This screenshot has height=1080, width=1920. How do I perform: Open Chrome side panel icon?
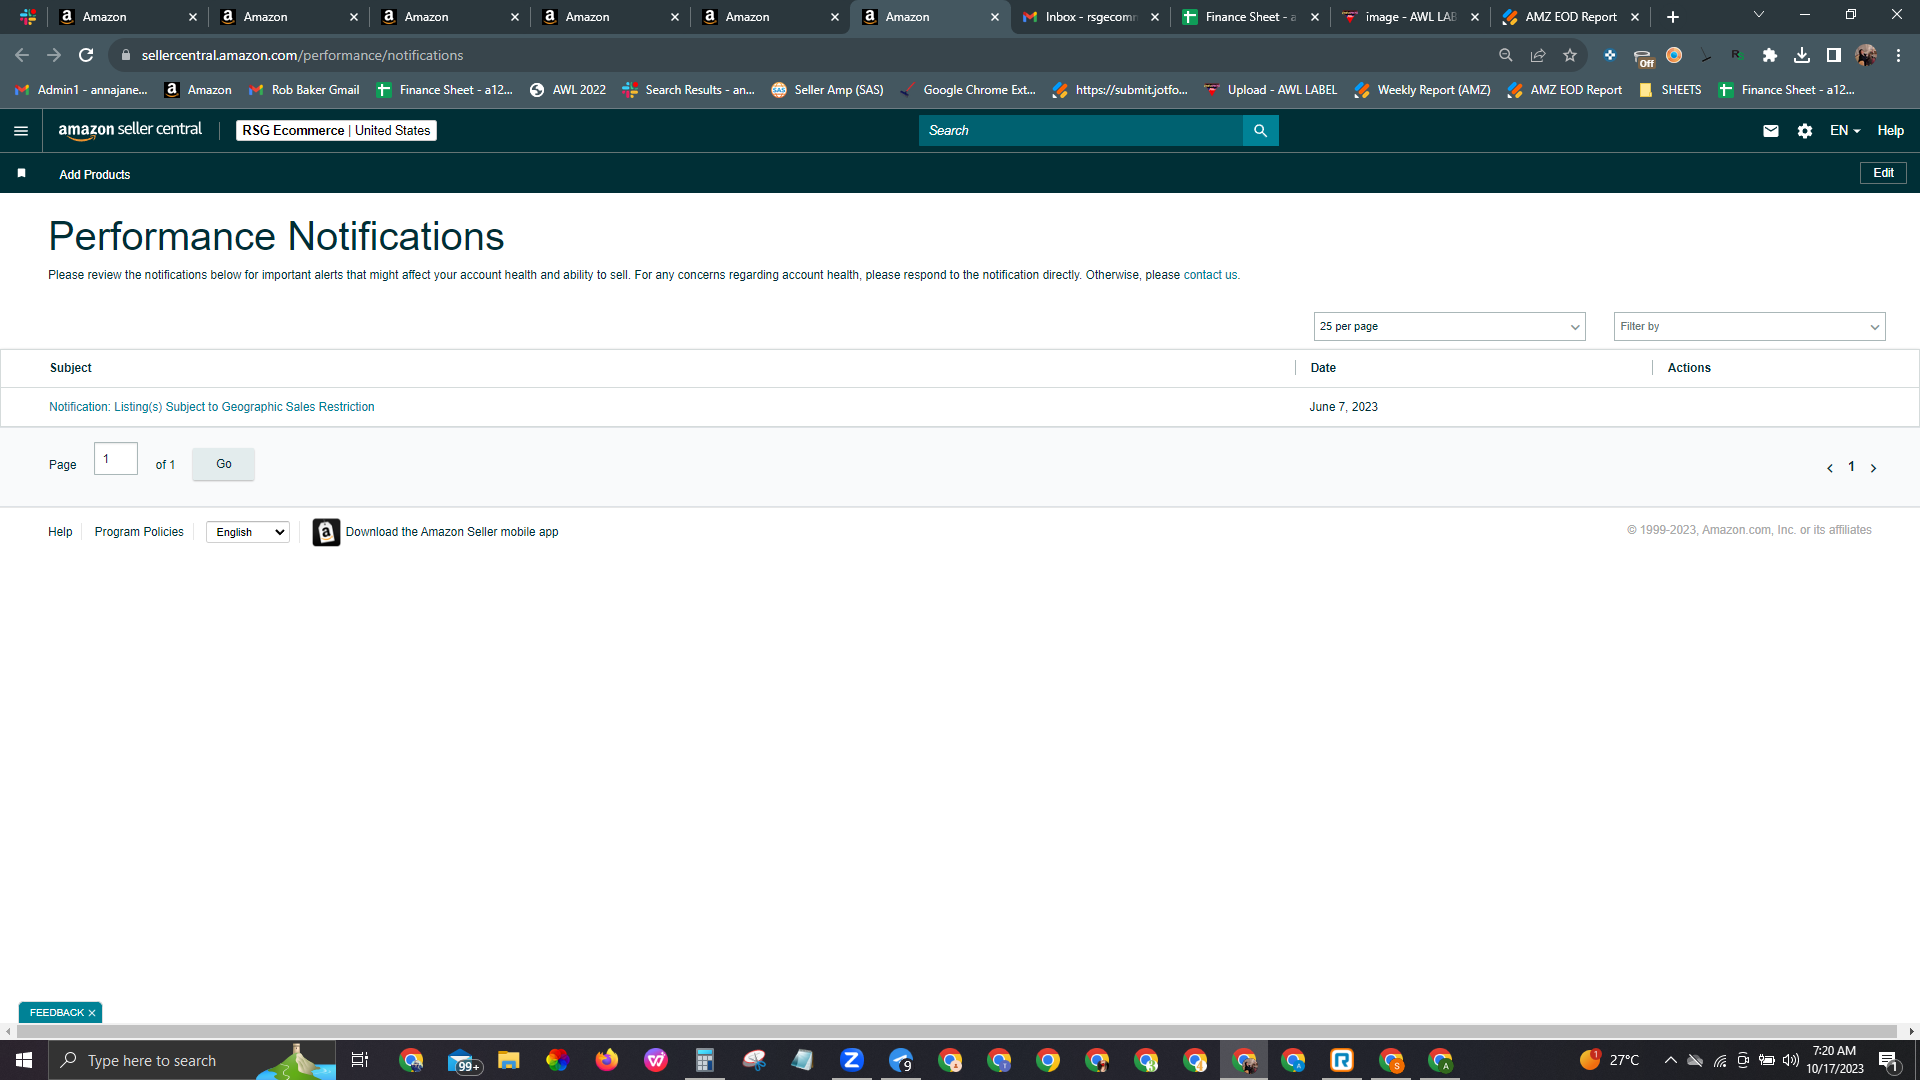(1834, 55)
